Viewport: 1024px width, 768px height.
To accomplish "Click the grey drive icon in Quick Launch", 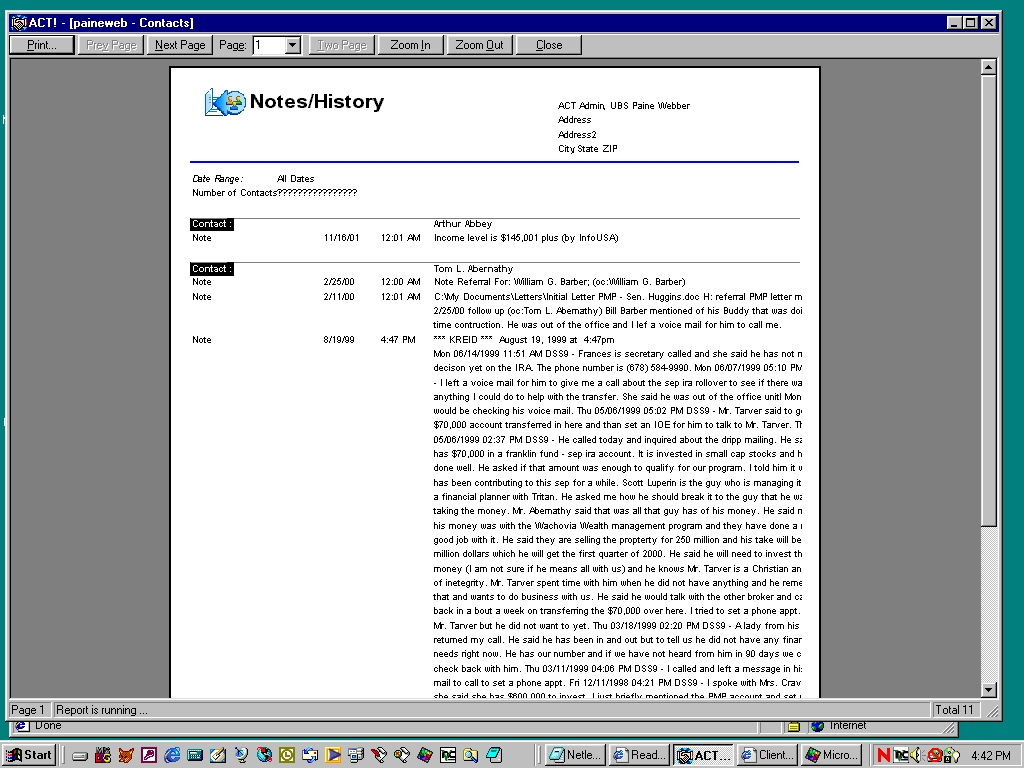I will point(80,756).
